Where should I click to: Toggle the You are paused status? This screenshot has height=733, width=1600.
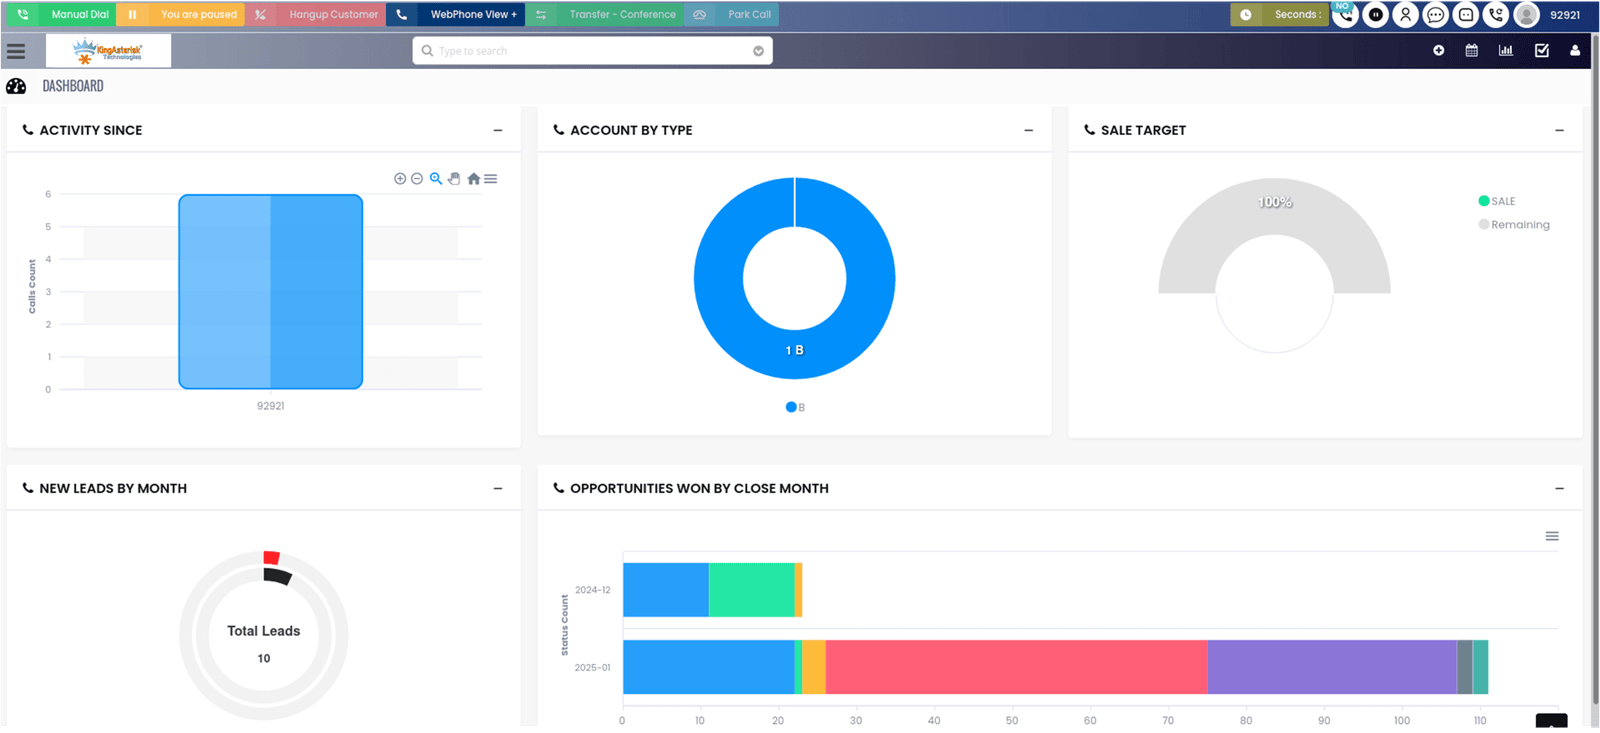(198, 15)
